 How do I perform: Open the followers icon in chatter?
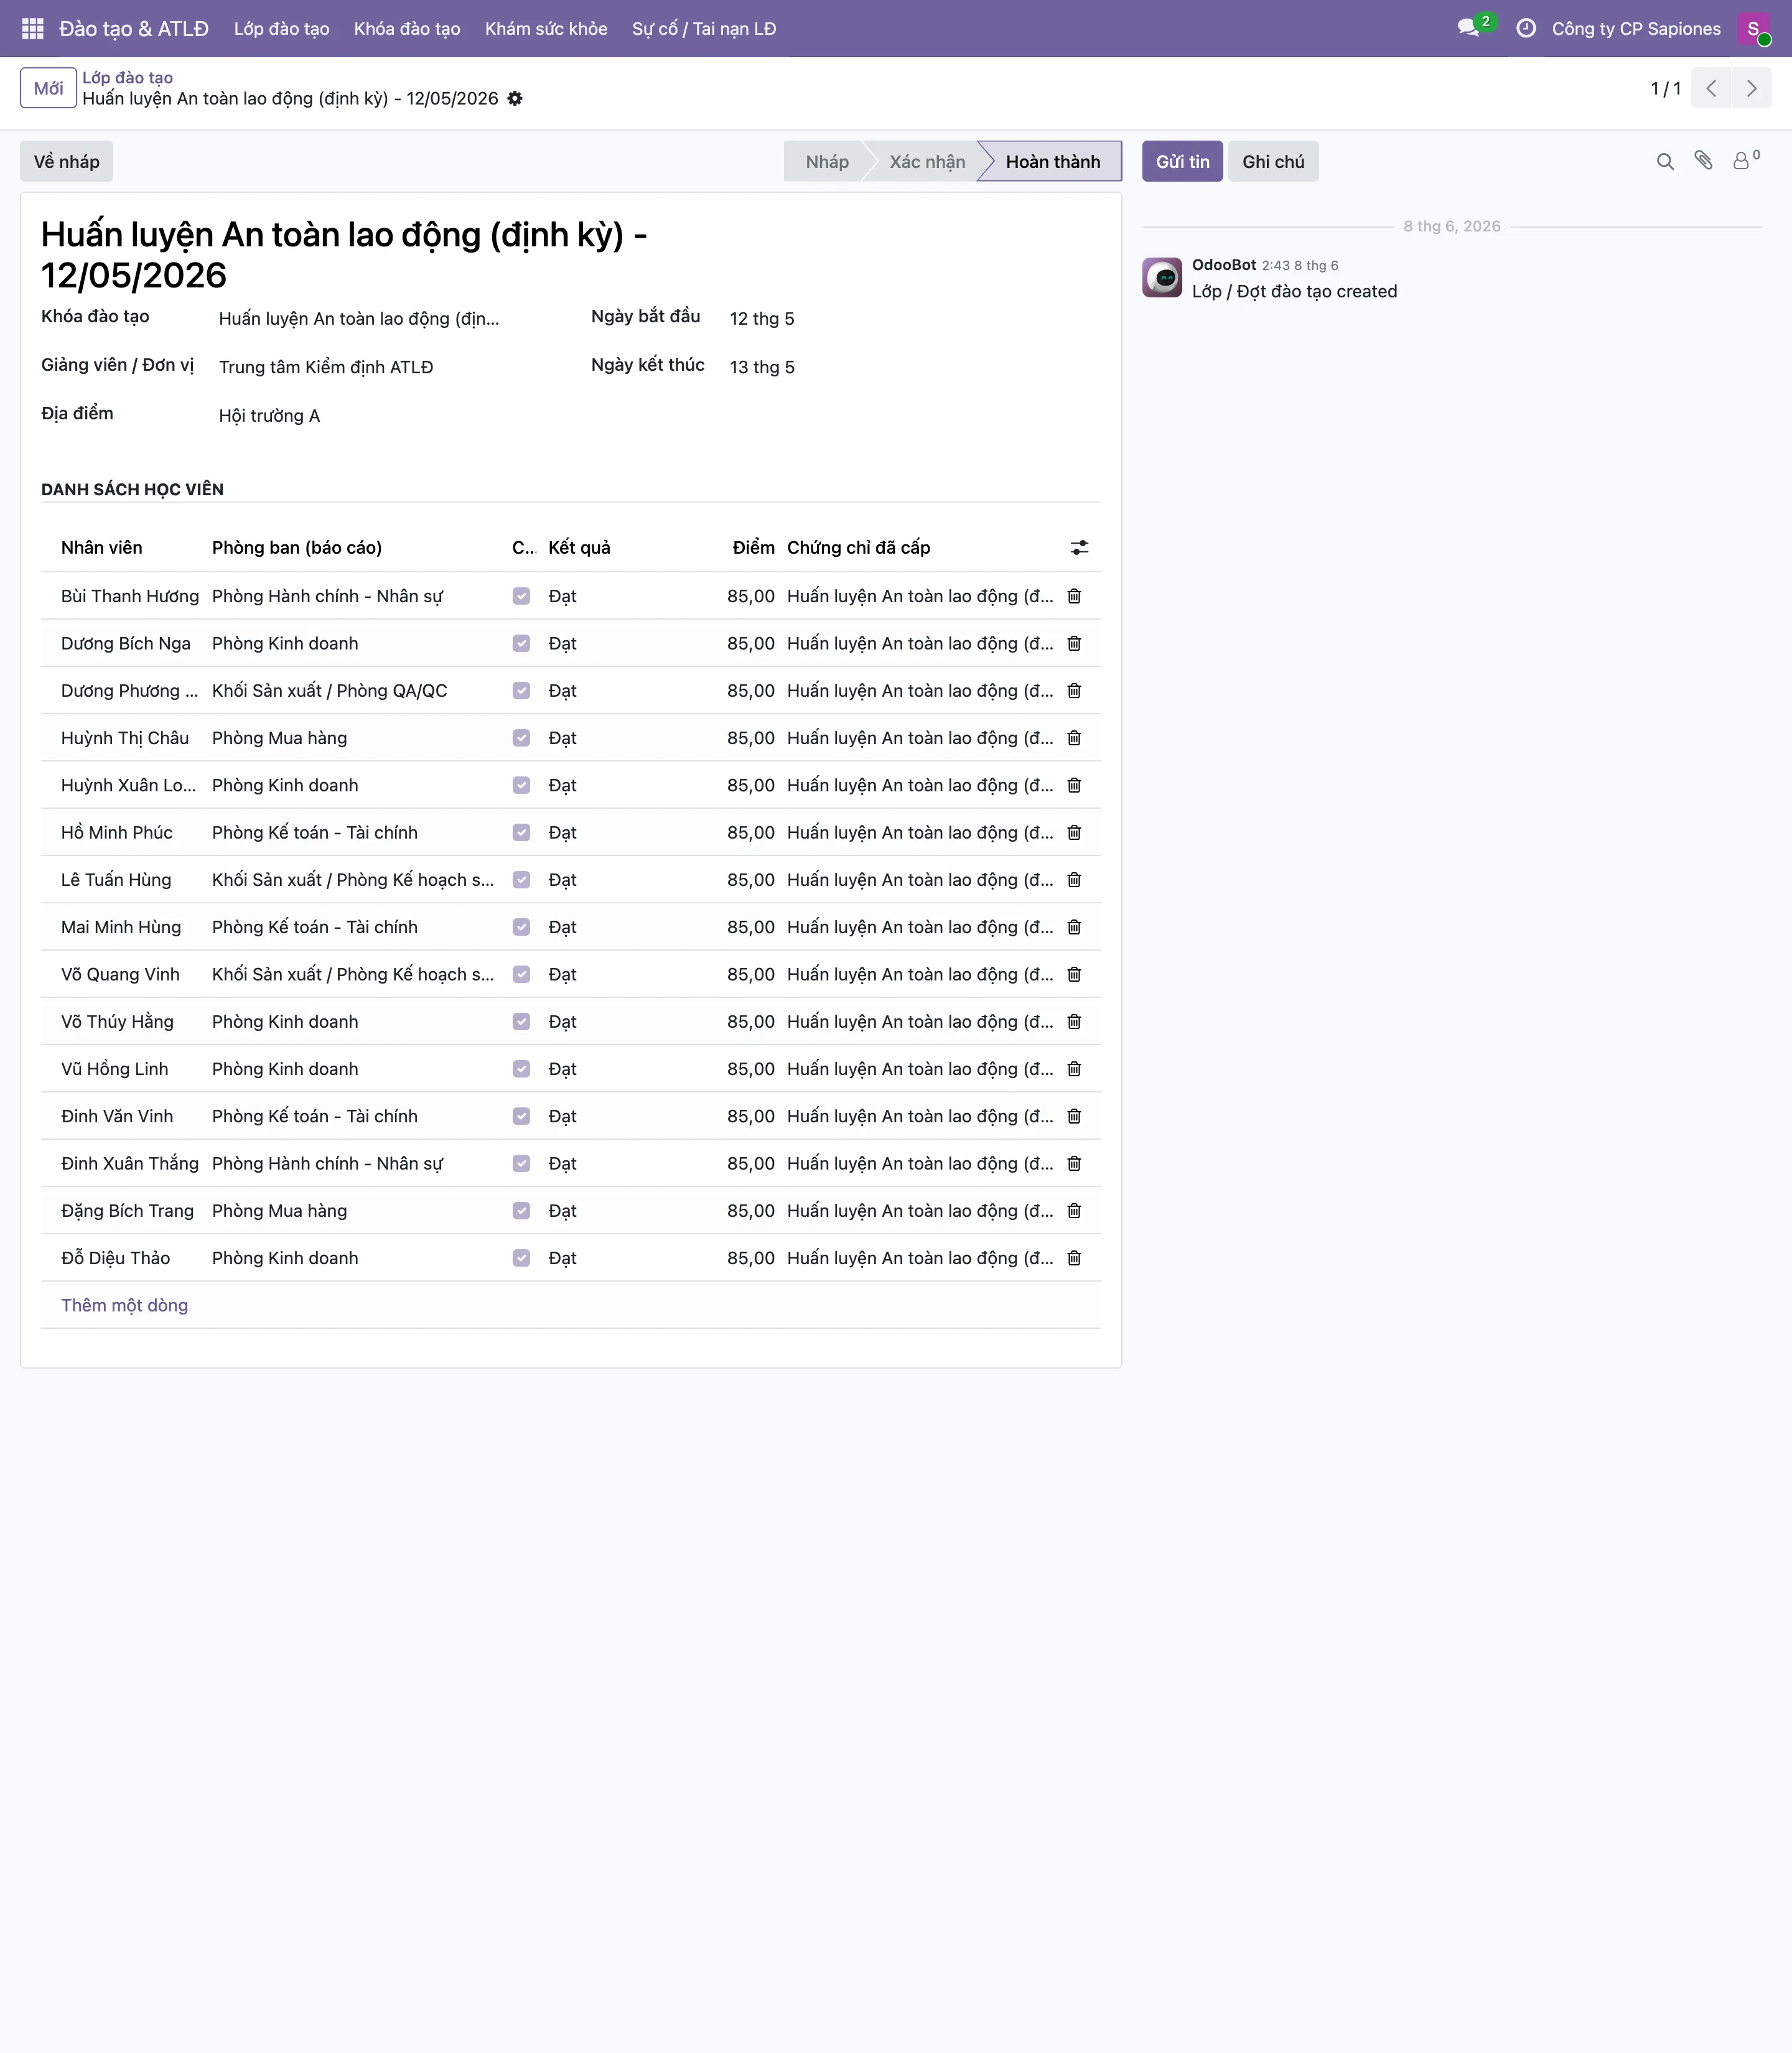[1746, 160]
